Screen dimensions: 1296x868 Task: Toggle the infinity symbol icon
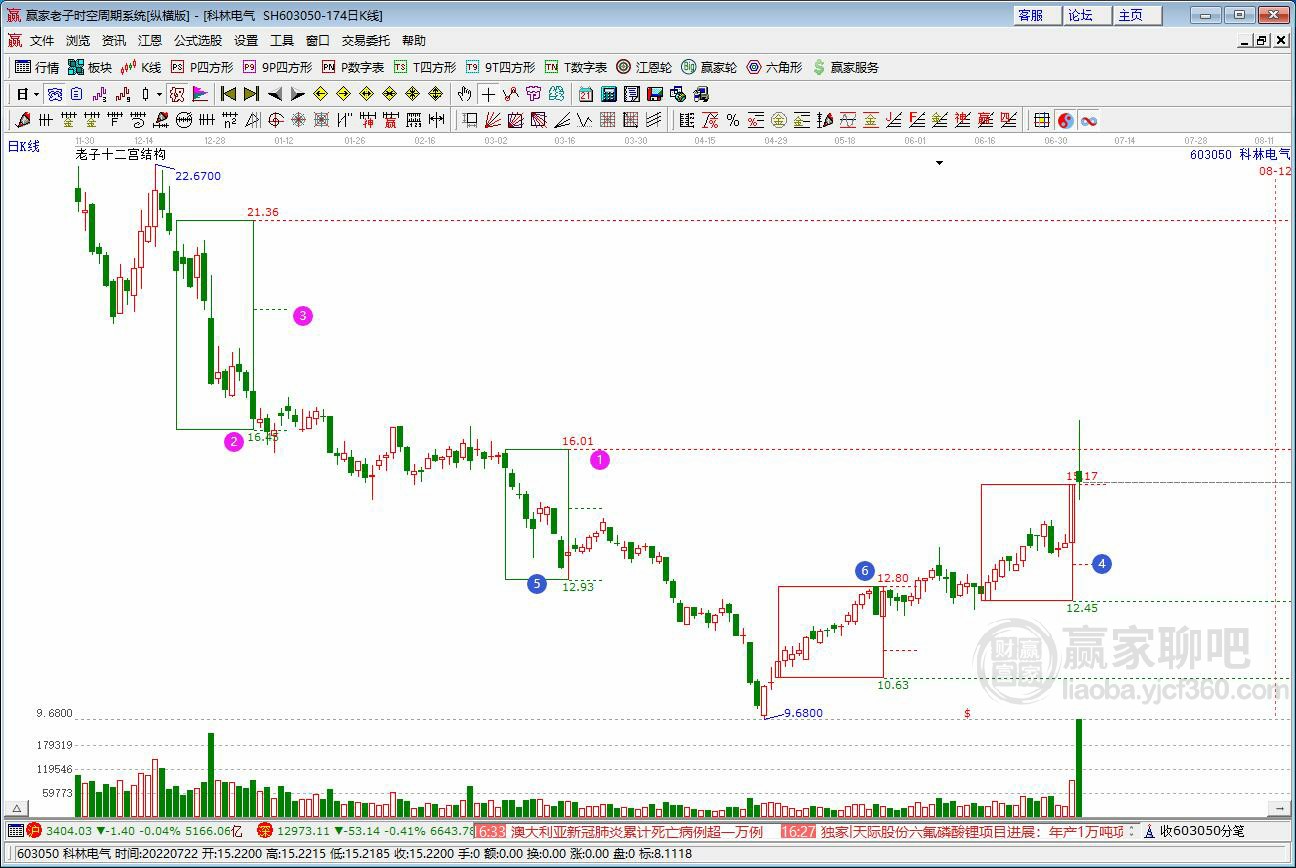(x=1089, y=121)
